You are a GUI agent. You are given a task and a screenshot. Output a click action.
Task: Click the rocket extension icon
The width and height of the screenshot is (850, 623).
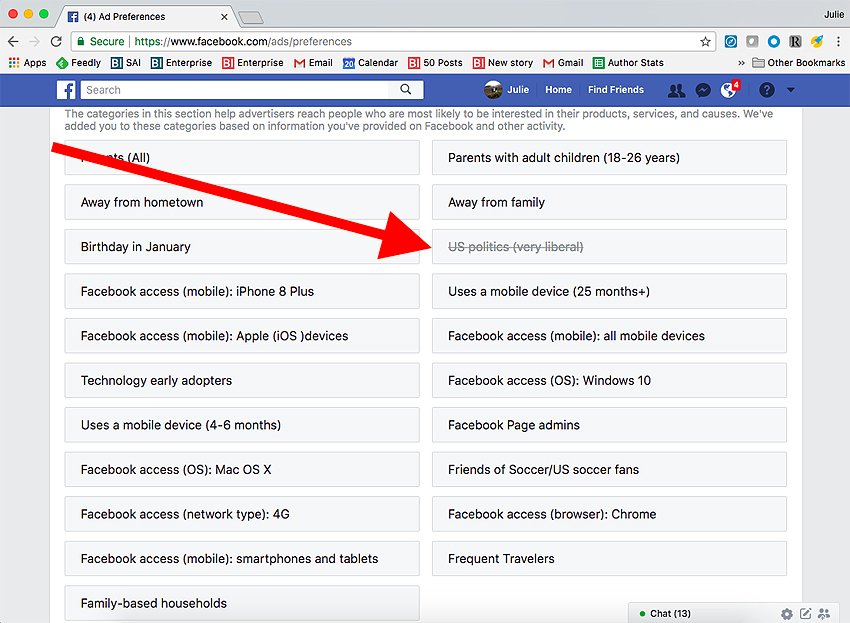tap(817, 42)
